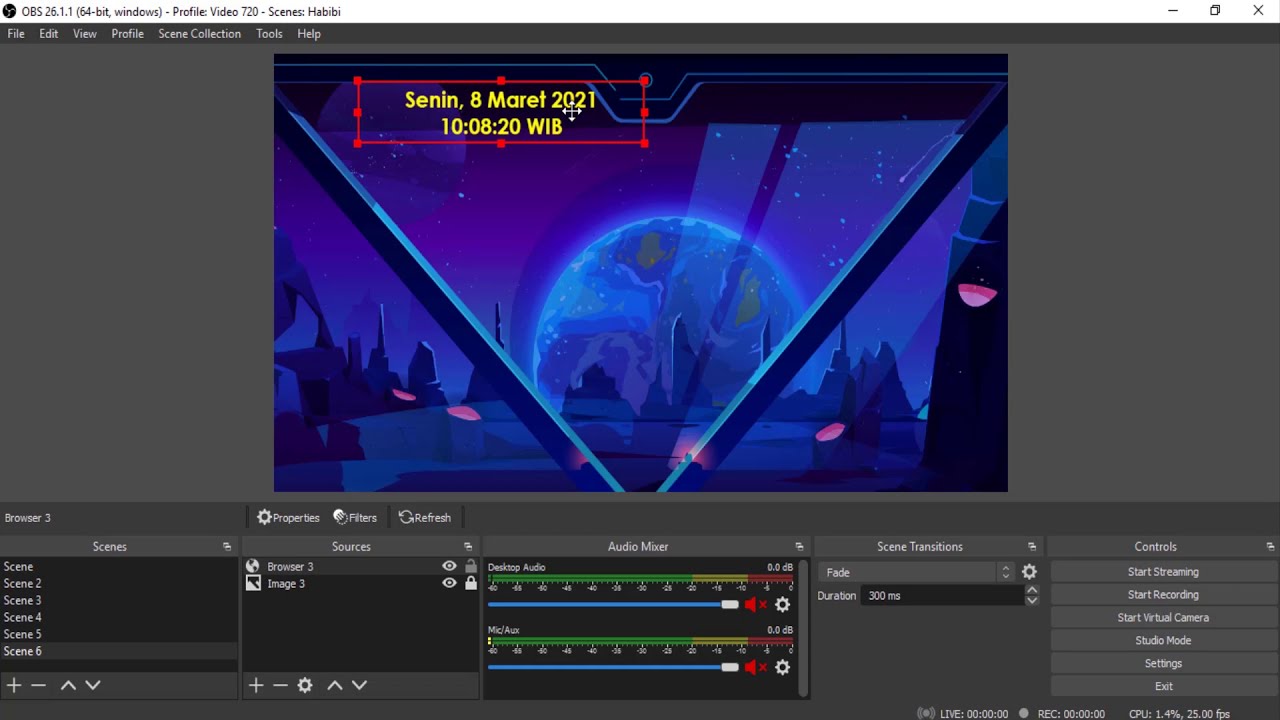Move scene down in Scenes list
Screen dimensions: 1280x720
93,685
